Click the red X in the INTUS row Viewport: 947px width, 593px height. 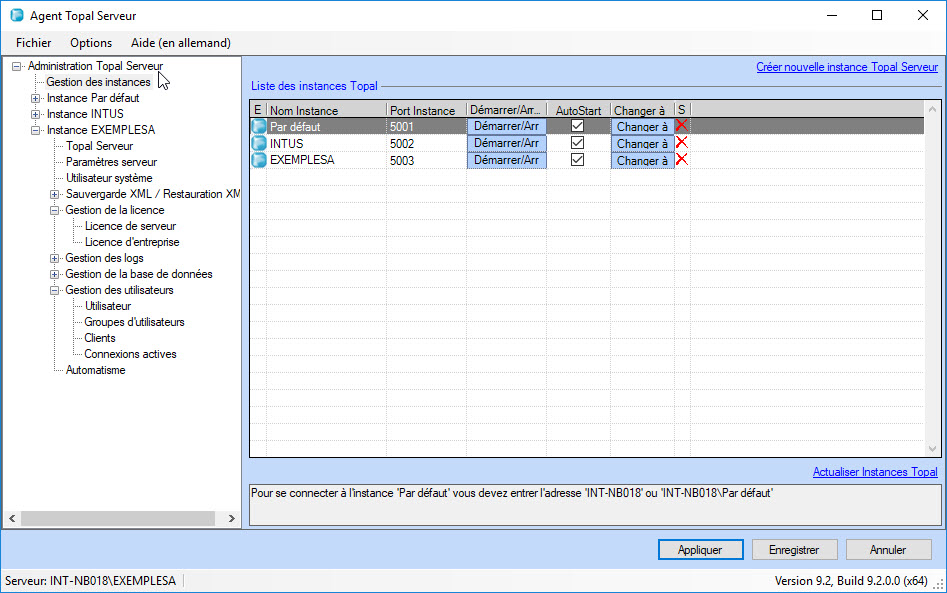click(x=682, y=143)
